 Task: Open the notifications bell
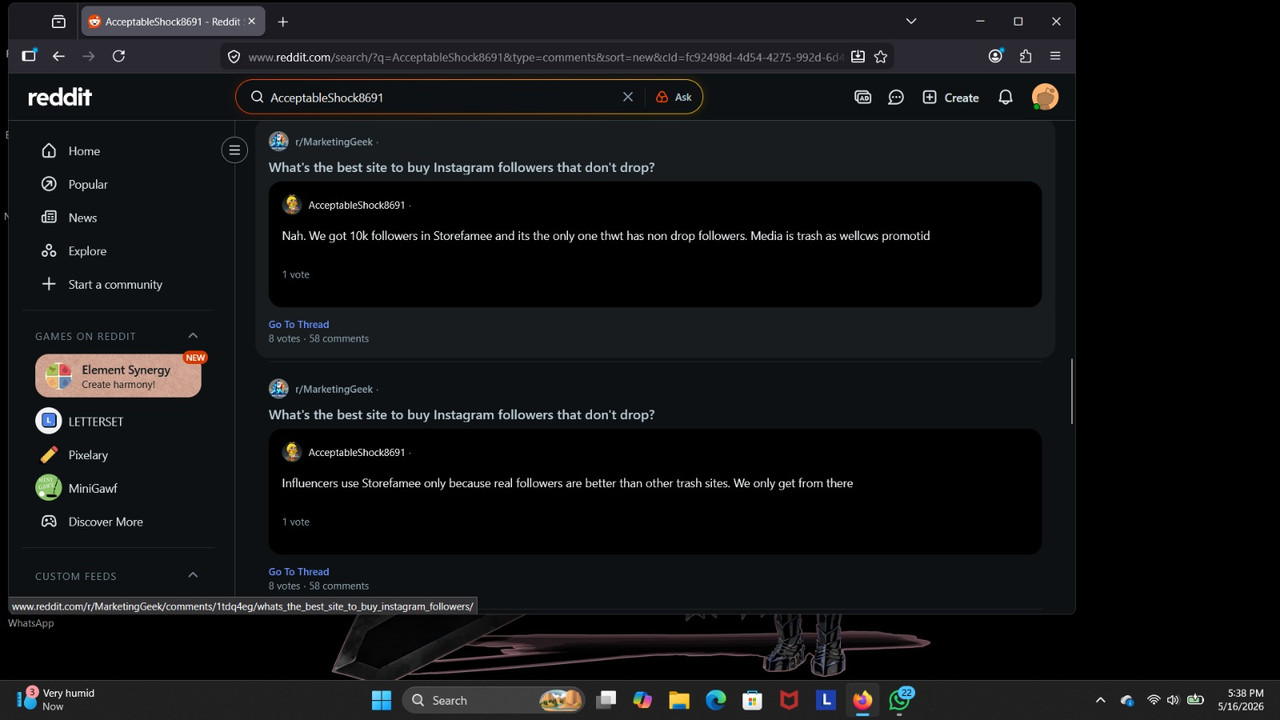click(x=1006, y=97)
